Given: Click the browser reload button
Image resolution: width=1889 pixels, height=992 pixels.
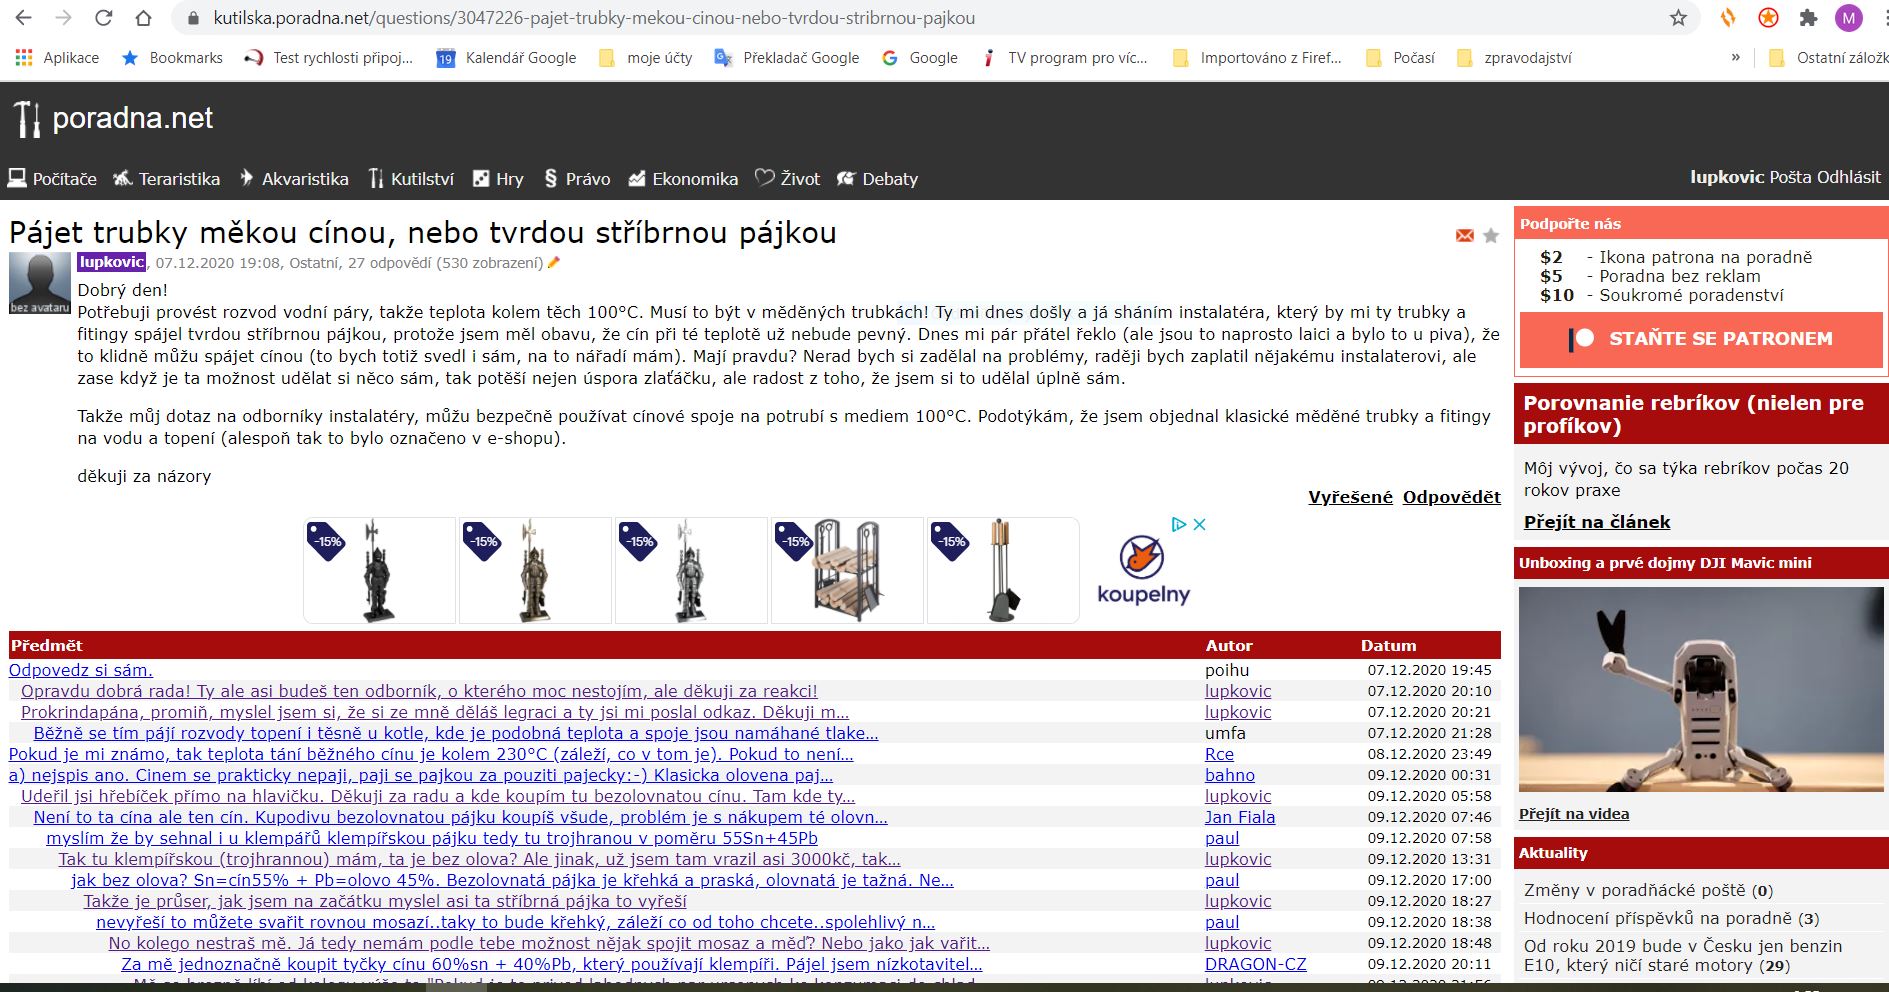Looking at the screenshot, I should coord(103,18).
